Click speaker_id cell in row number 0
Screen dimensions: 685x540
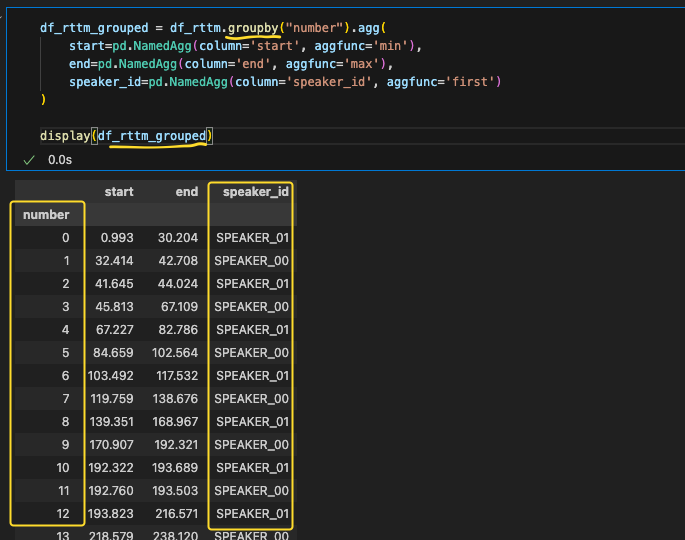[x=253, y=238]
